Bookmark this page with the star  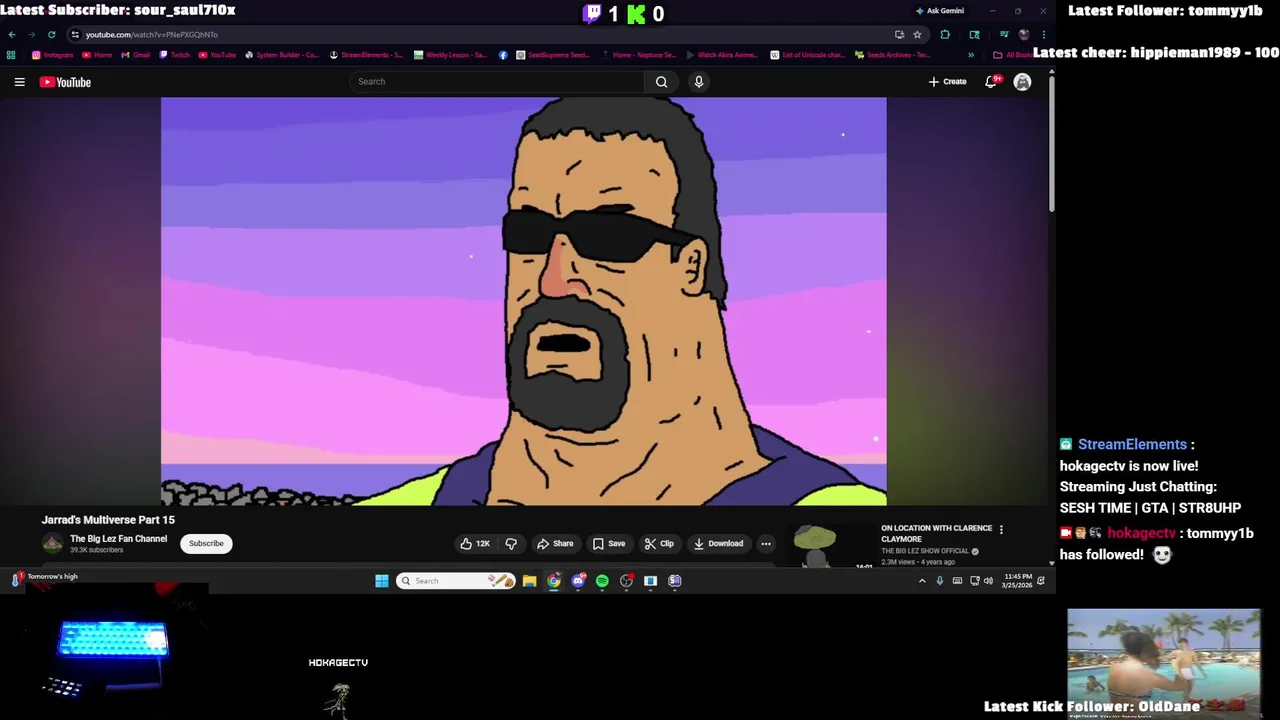[x=917, y=34]
